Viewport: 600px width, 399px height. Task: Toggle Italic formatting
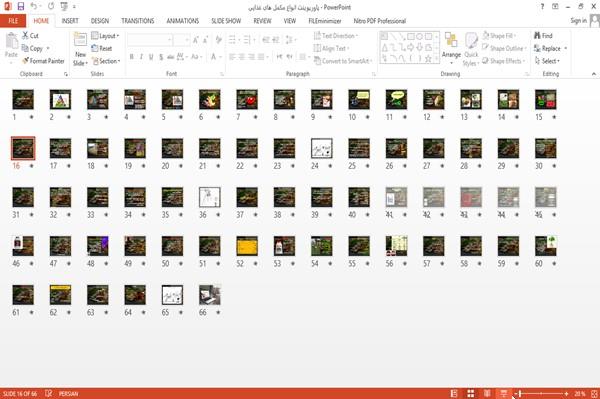point(141,57)
